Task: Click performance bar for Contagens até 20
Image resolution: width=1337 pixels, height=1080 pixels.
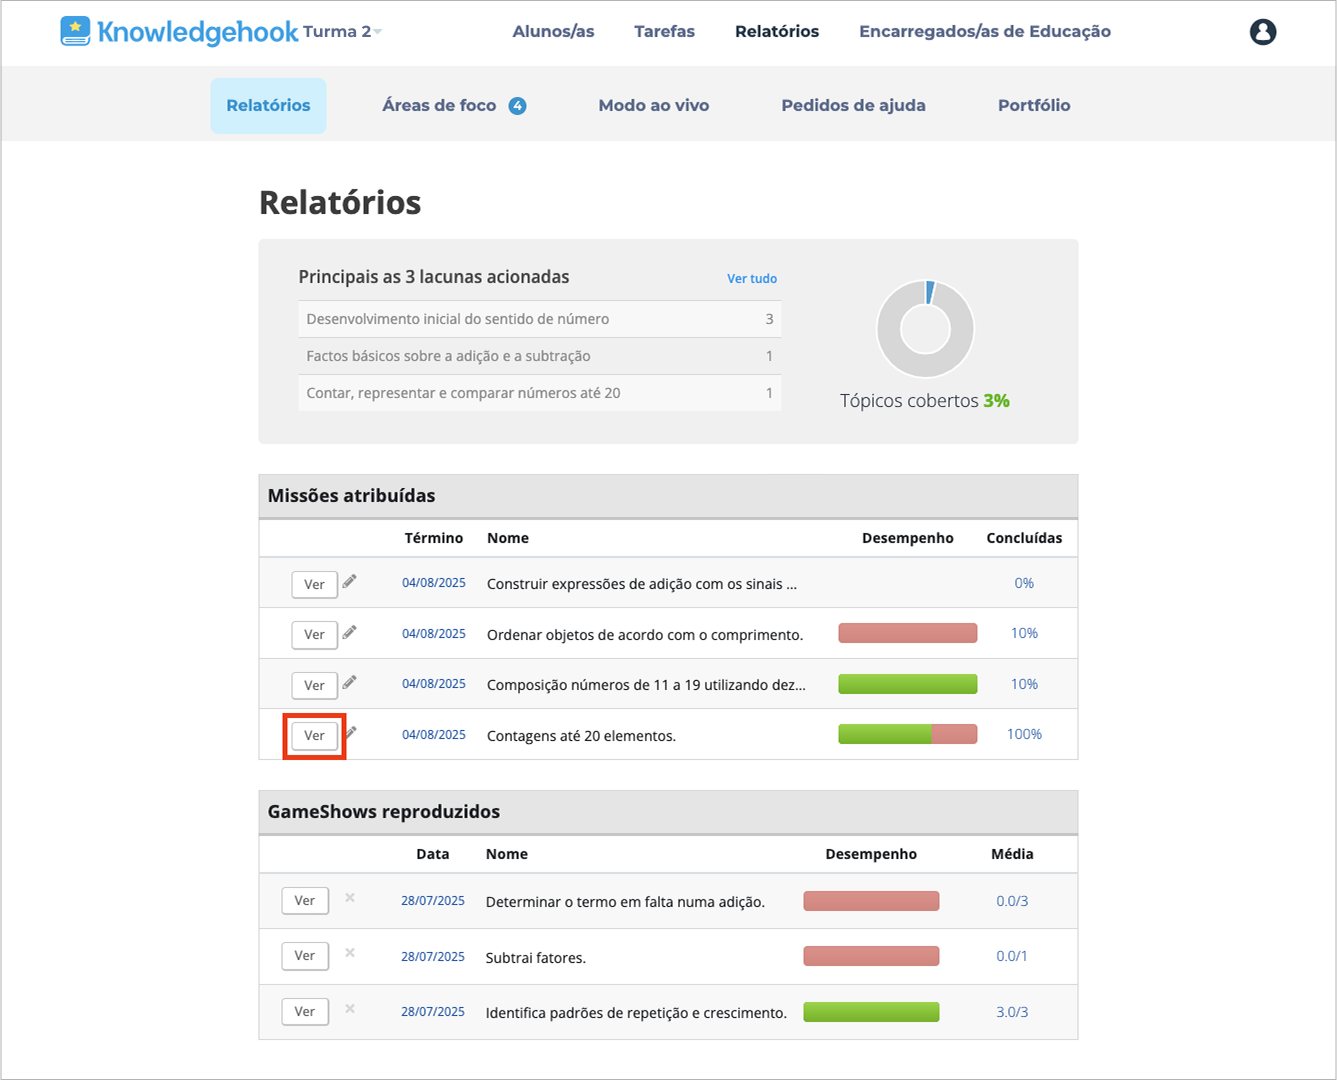Action: coord(908,734)
